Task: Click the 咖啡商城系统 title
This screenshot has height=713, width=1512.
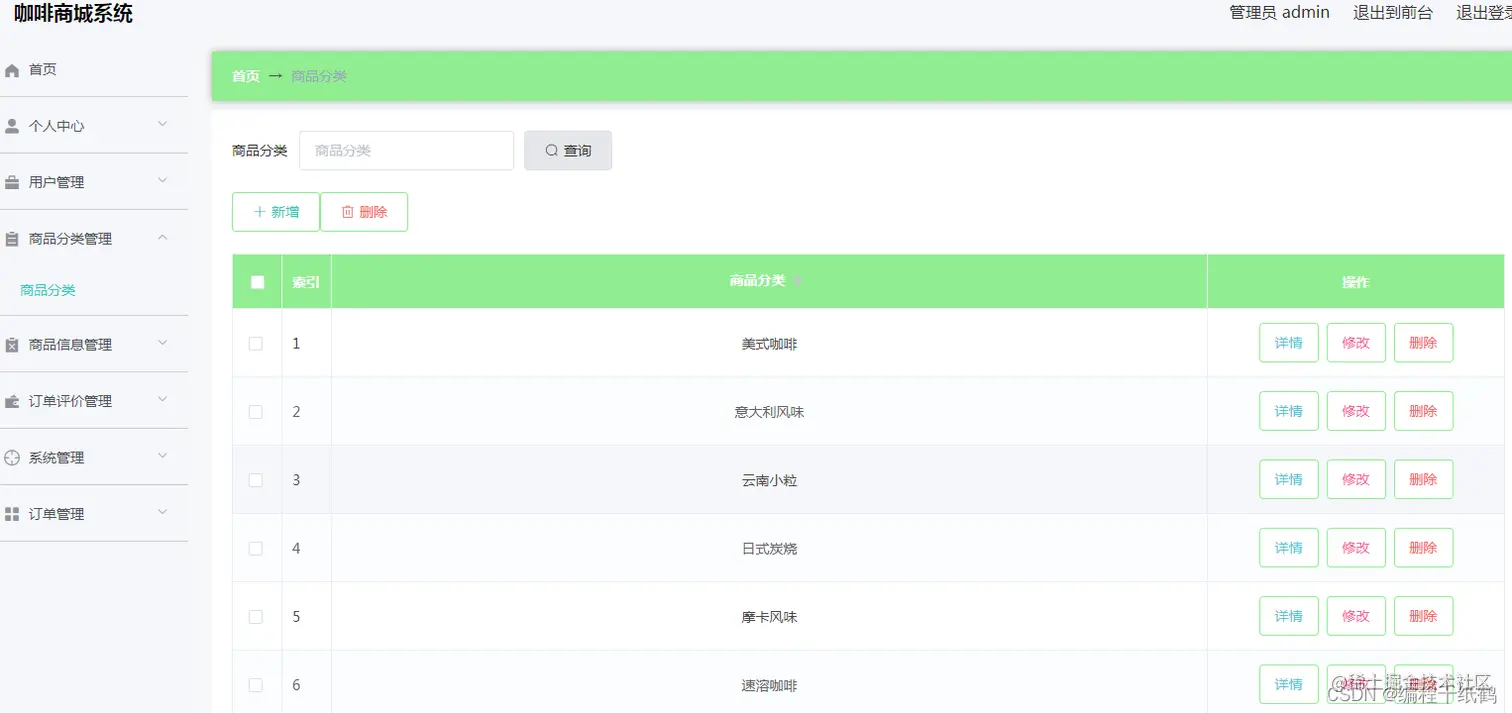Action: 73,13
